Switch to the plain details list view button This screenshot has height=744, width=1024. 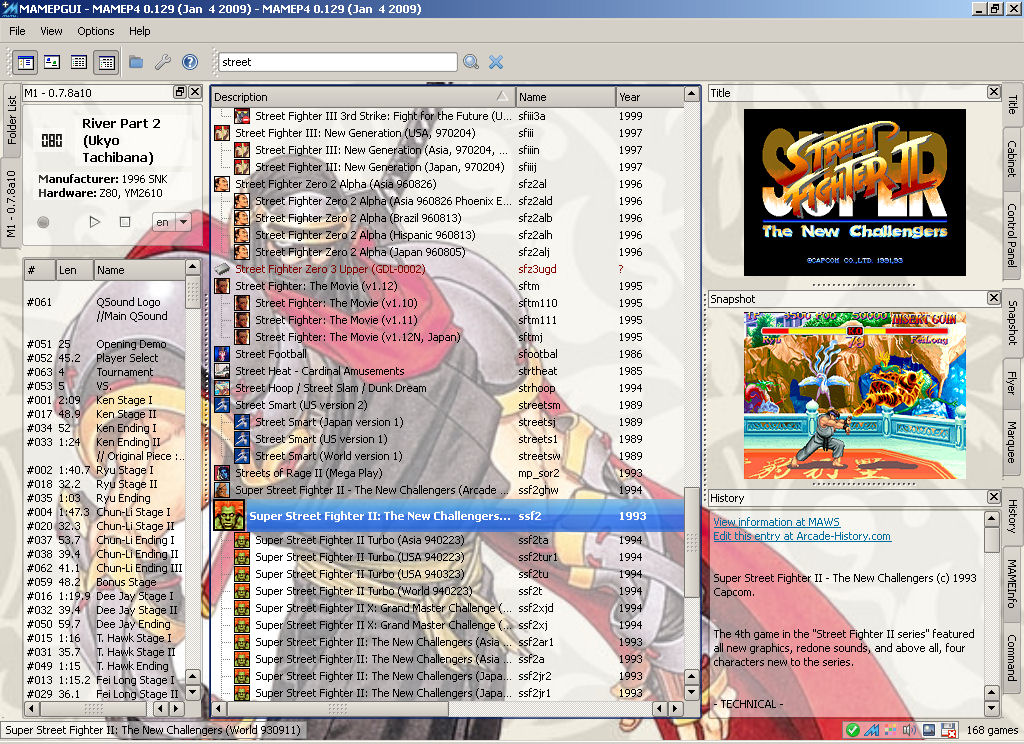[79, 62]
